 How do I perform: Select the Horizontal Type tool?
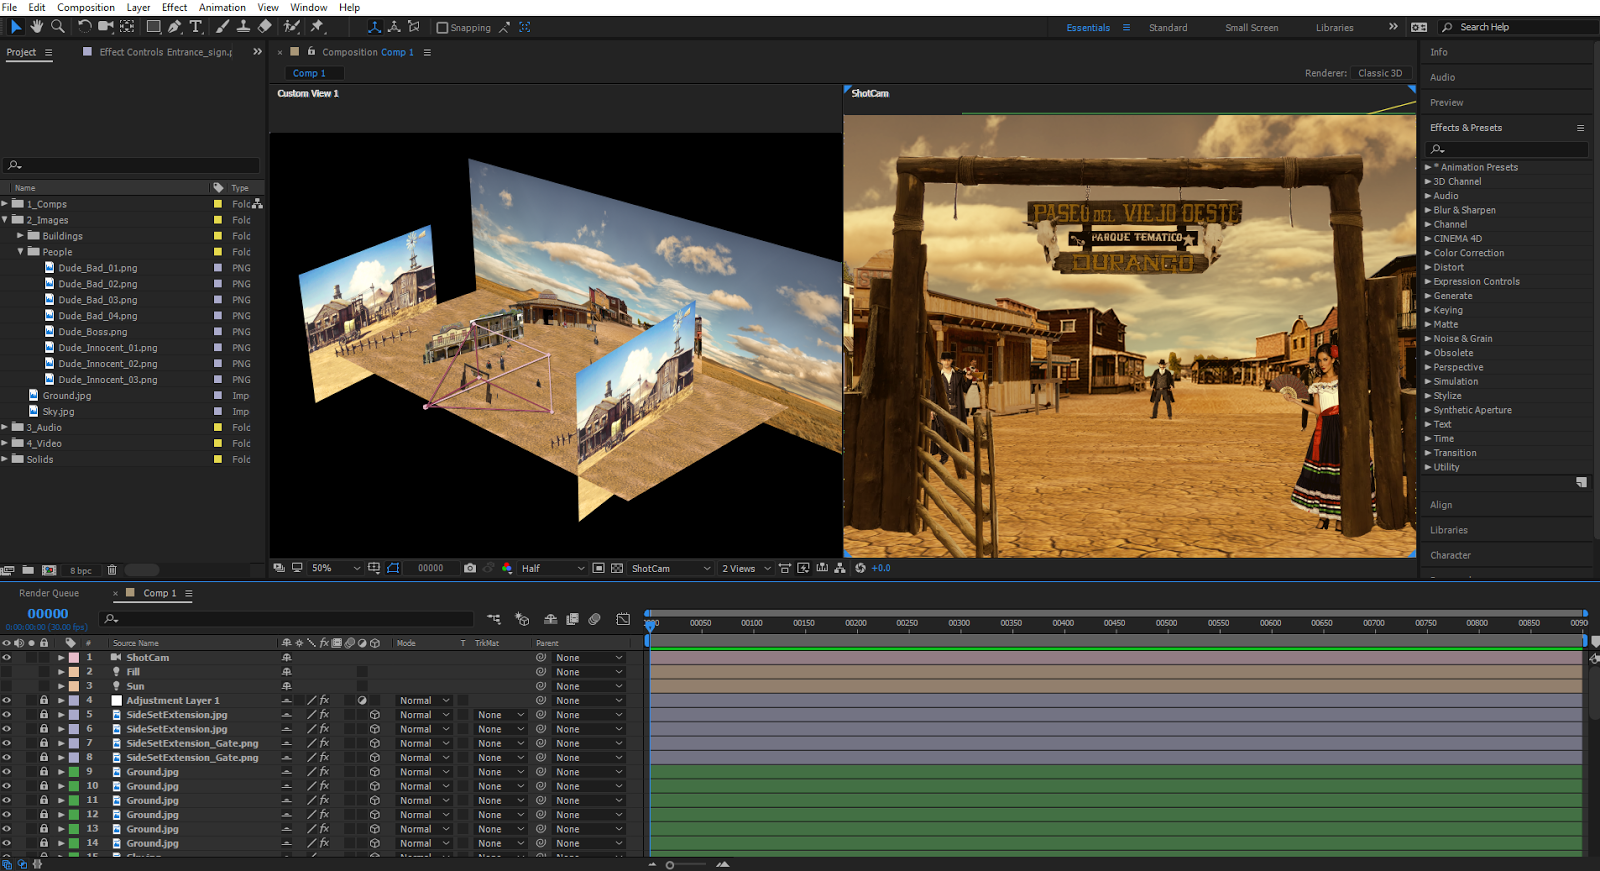point(196,27)
